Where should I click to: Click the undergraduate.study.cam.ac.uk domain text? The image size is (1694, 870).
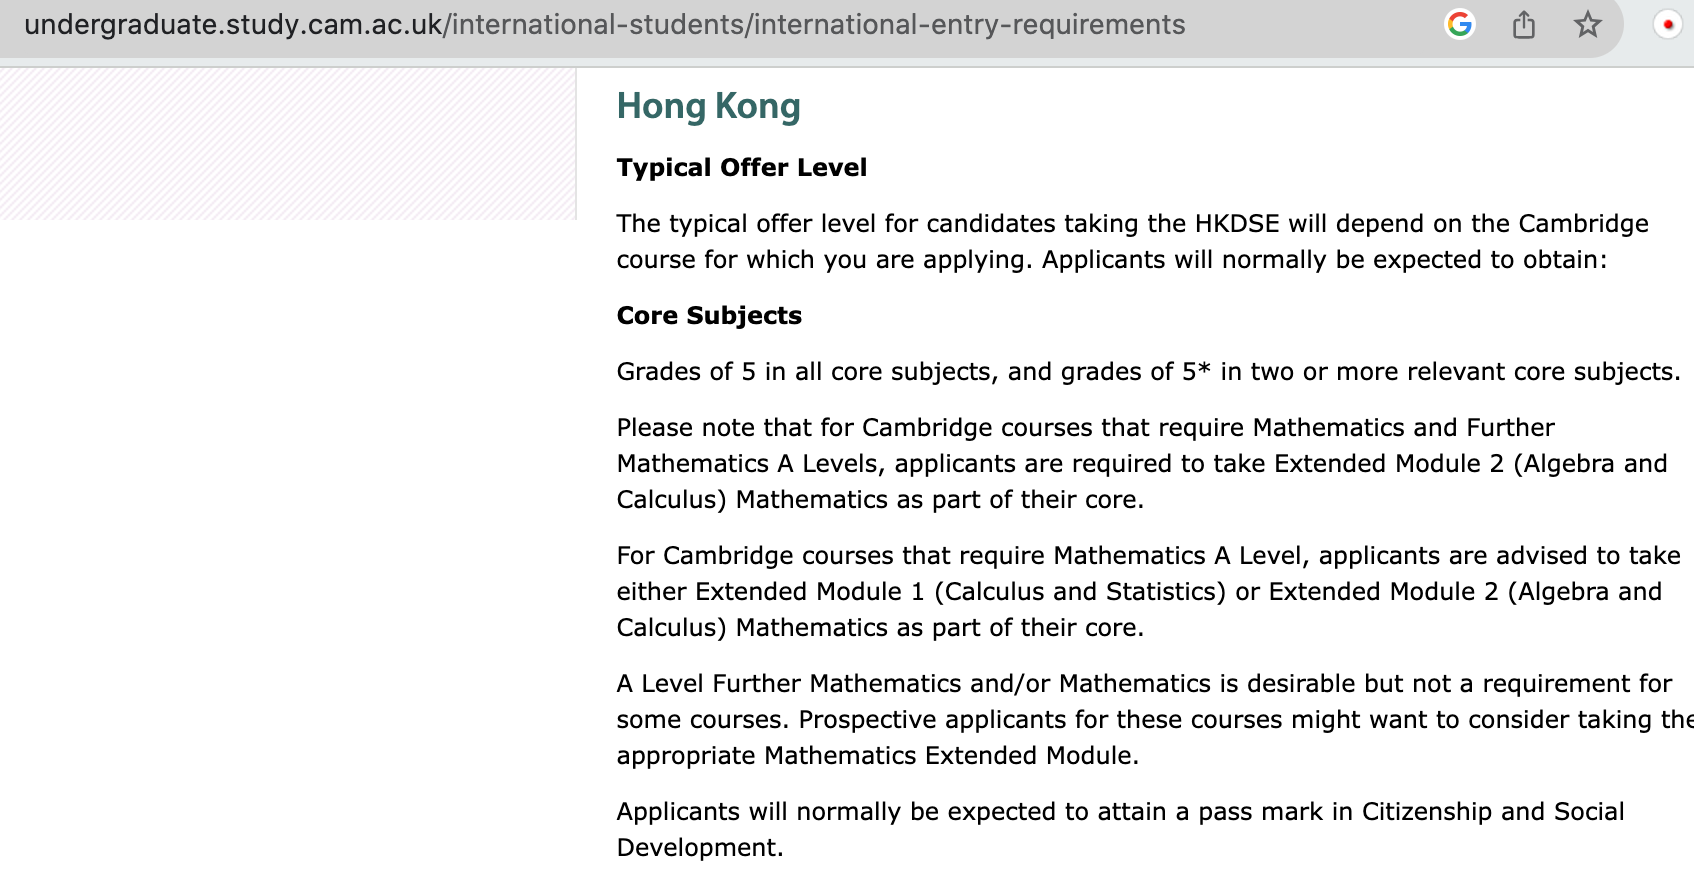click(x=233, y=25)
